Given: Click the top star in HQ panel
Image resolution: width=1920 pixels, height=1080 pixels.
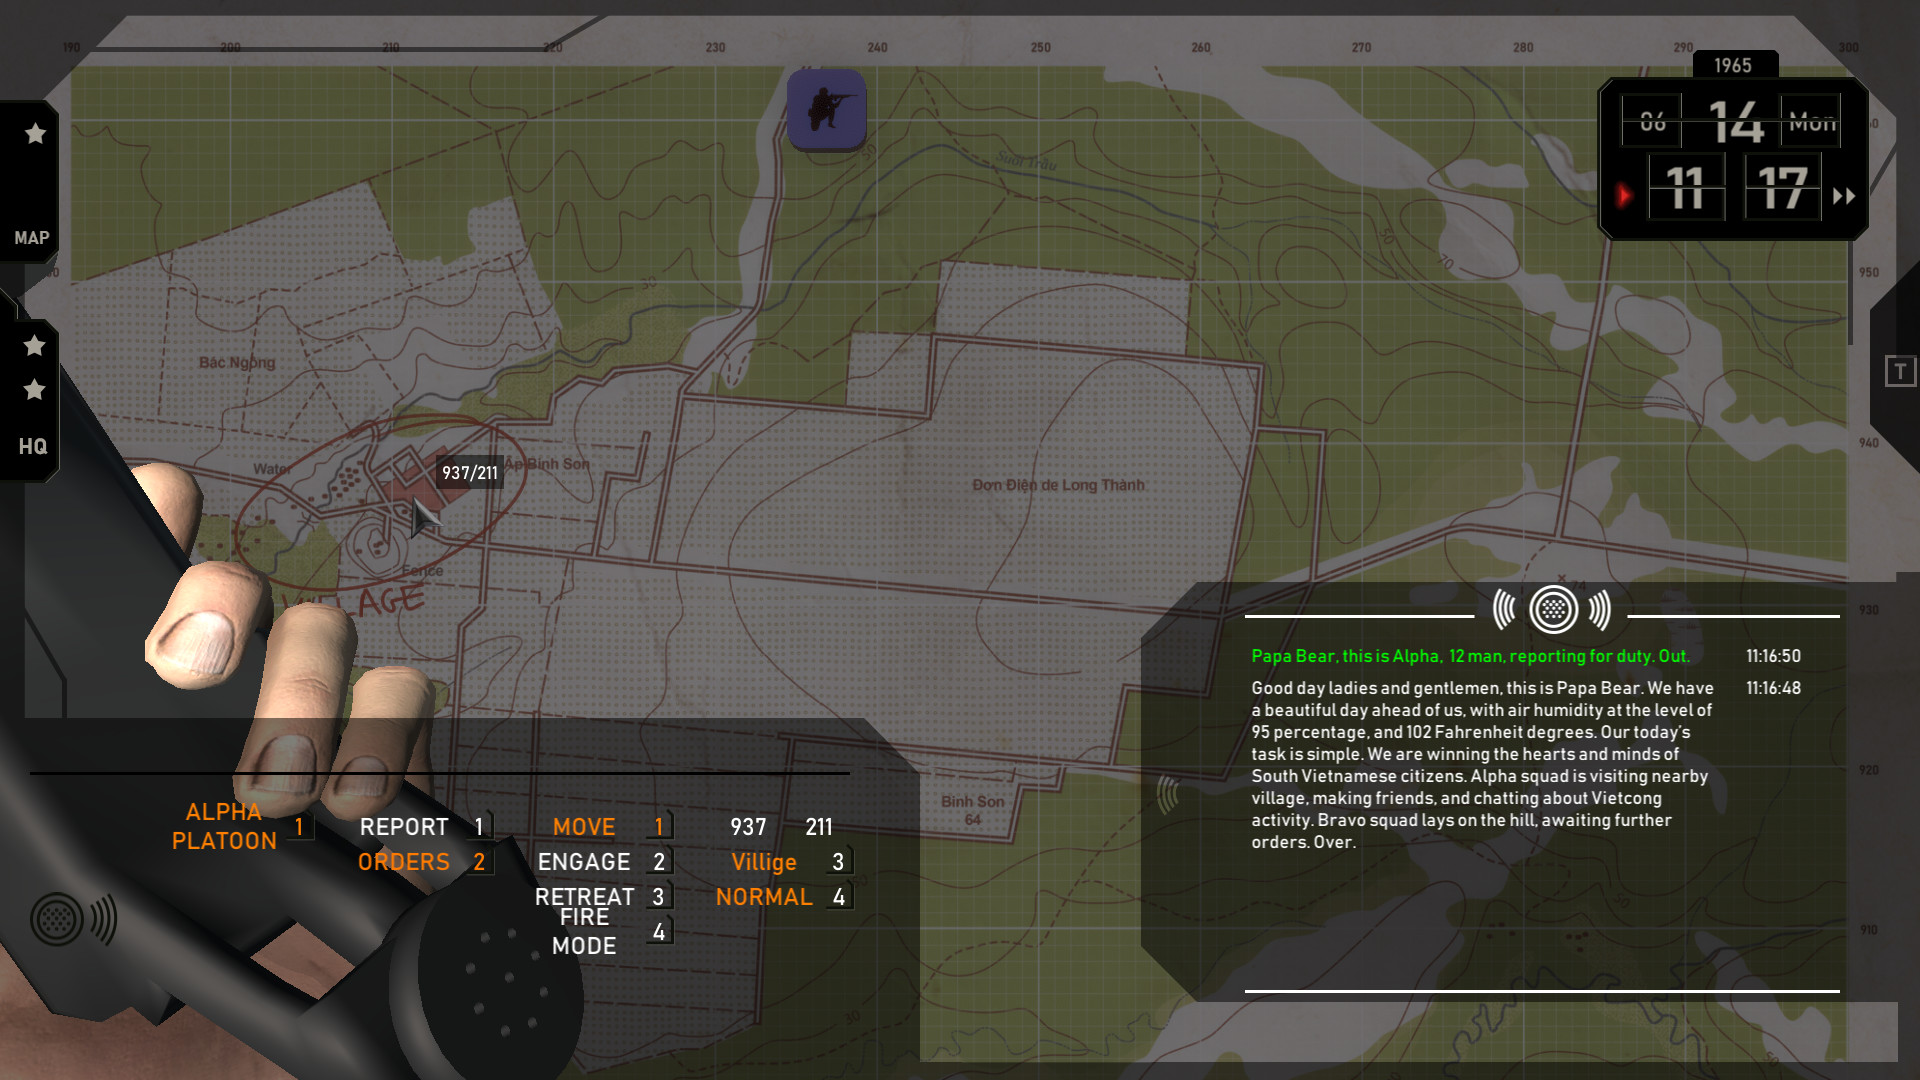Looking at the screenshot, I should tap(34, 346).
